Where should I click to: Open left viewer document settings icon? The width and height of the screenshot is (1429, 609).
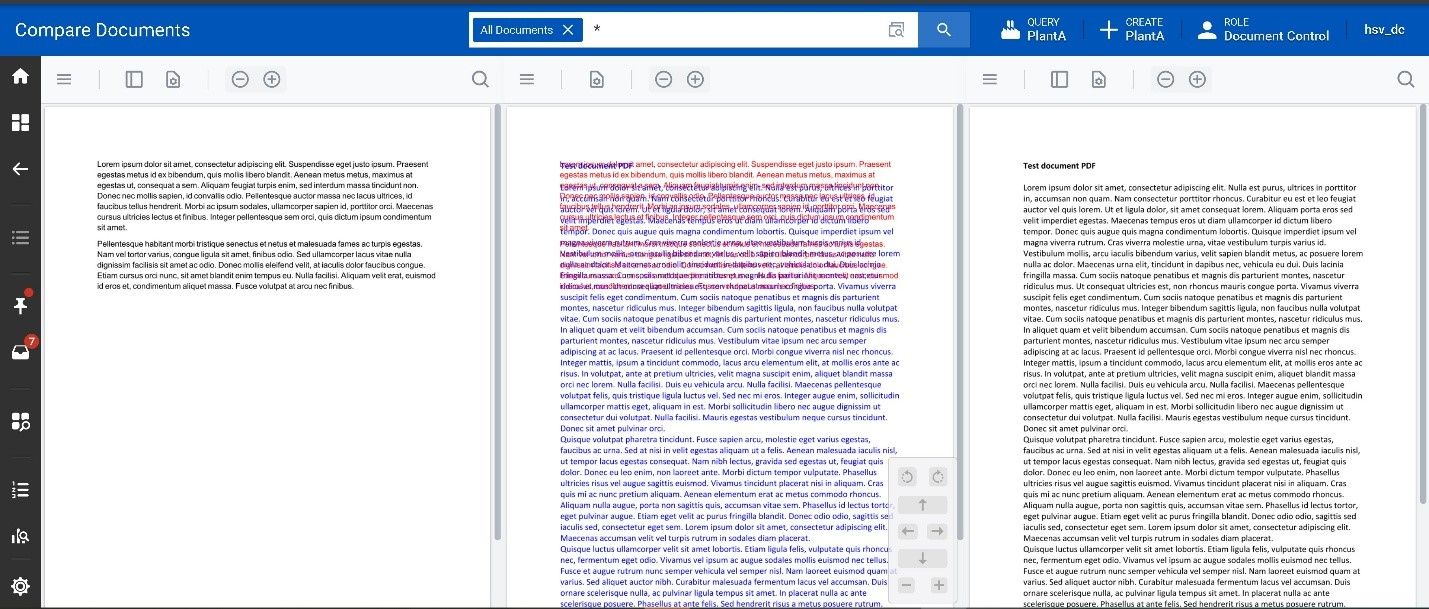pos(173,79)
